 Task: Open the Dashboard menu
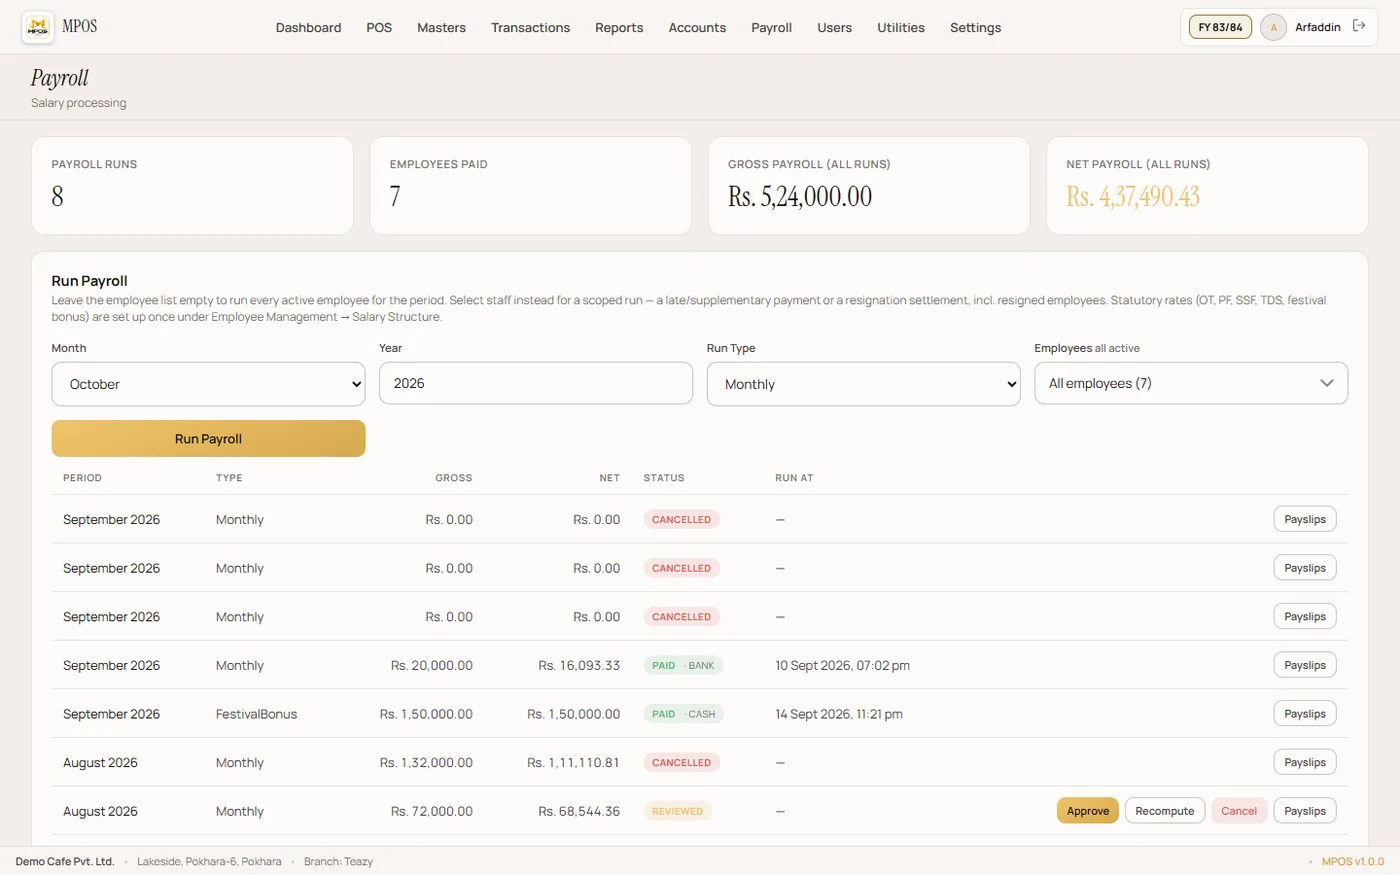pos(308,28)
